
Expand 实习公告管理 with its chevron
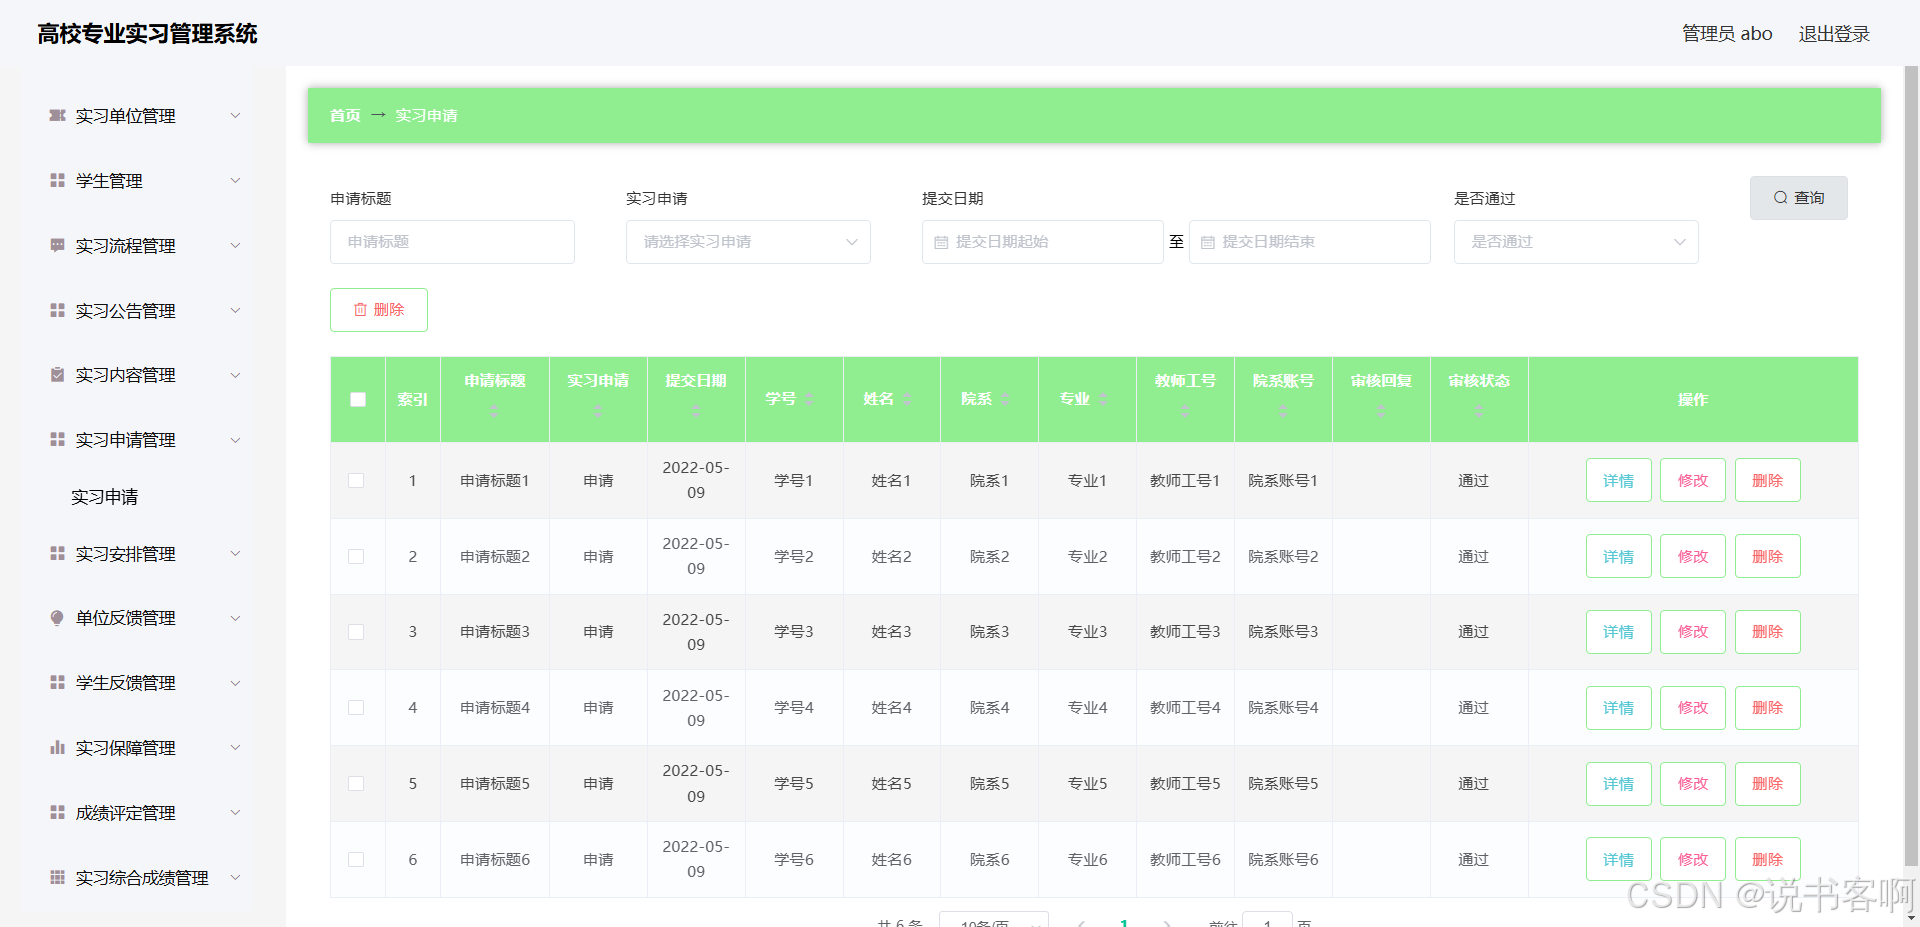[236, 311]
